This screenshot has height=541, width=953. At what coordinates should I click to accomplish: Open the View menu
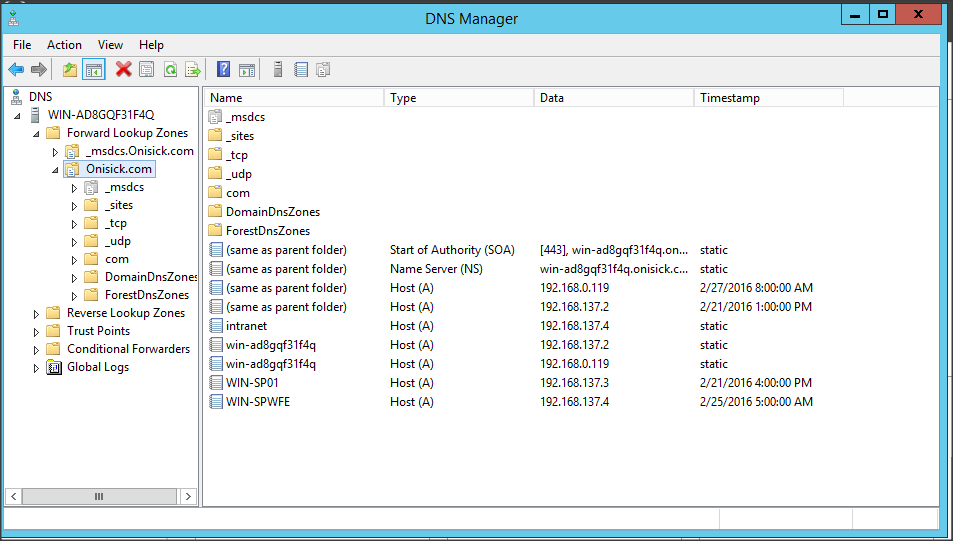pyautogui.click(x=111, y=45)
